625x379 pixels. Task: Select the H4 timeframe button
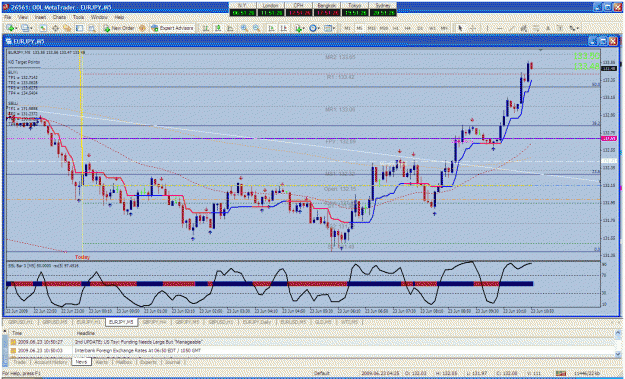click(408, 28)
